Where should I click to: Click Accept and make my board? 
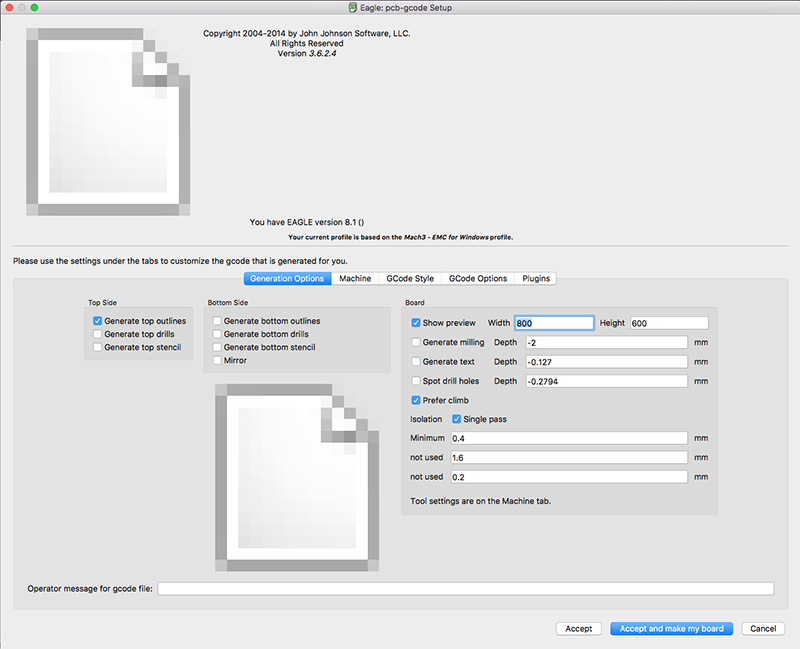[x=671, y=629]
